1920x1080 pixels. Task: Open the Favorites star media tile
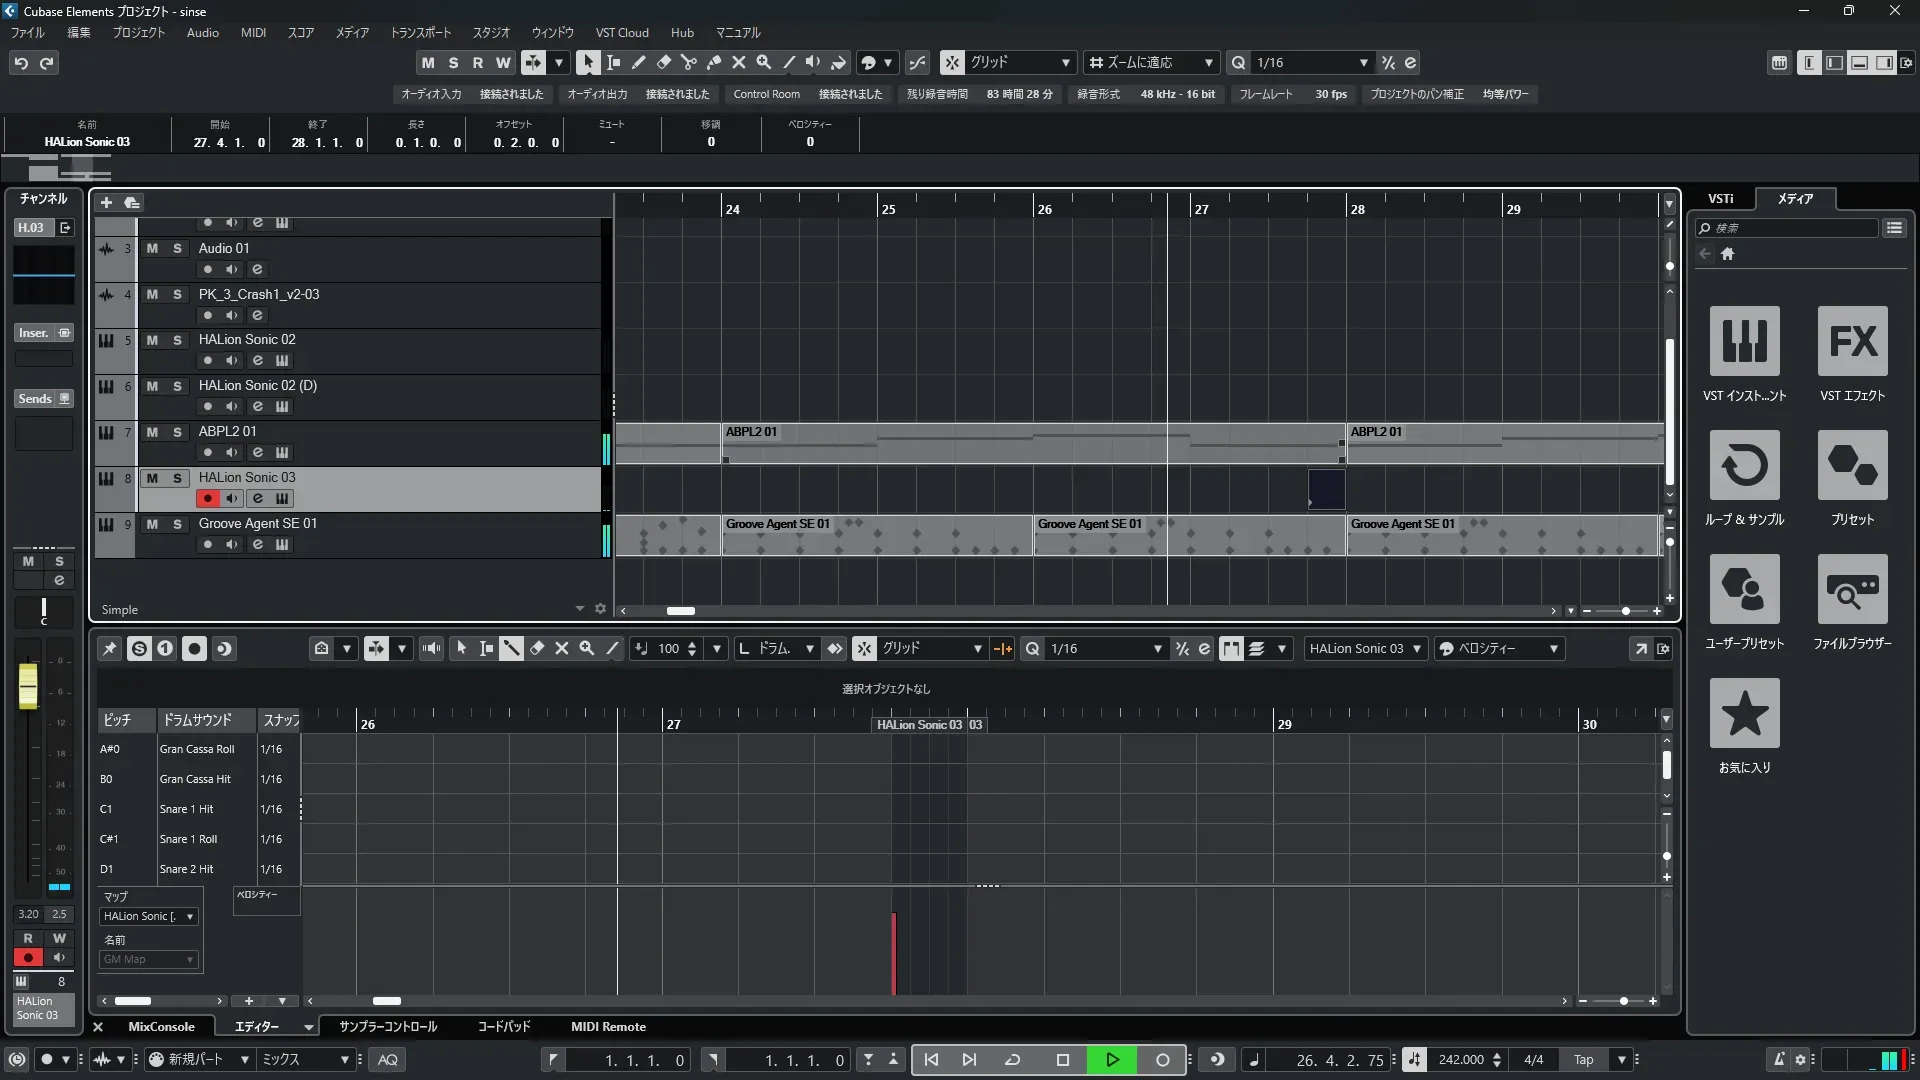(x=1744, y=714)
